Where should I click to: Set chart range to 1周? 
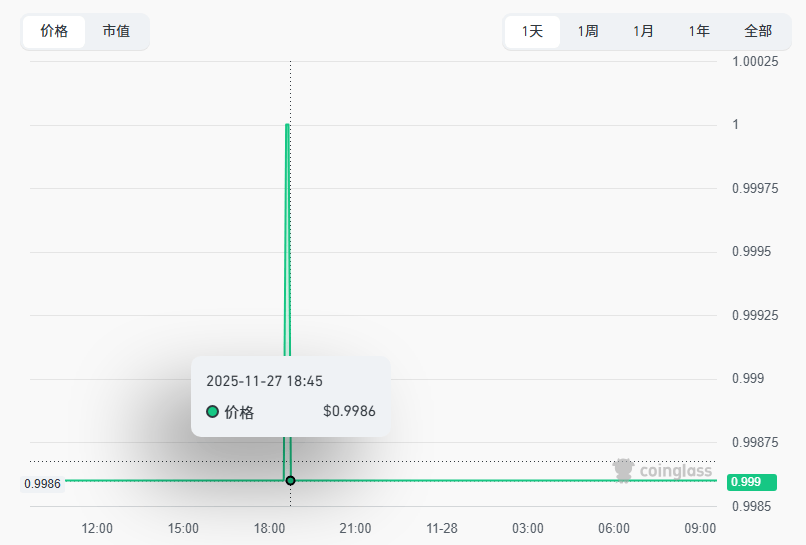588,31
